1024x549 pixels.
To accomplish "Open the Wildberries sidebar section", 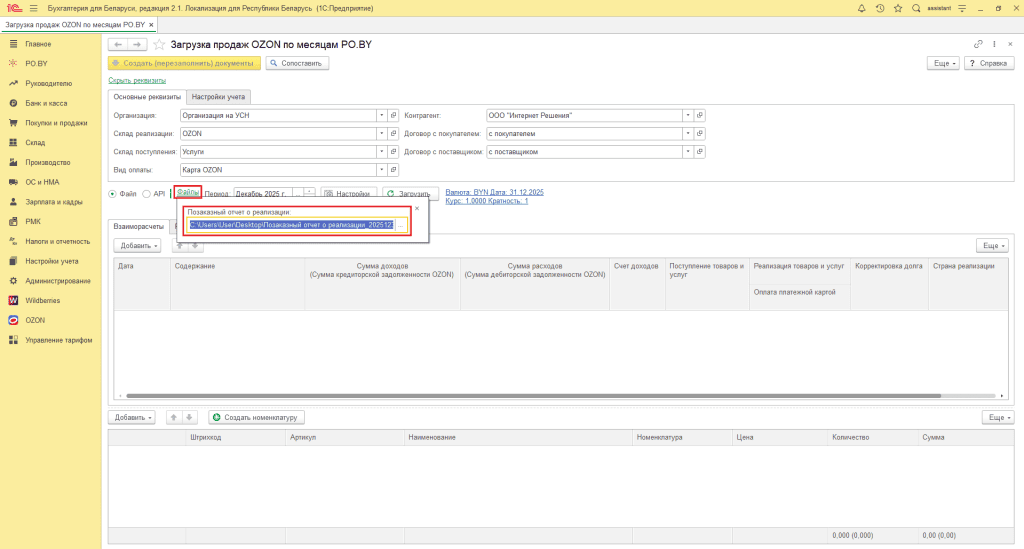I will point(42,300).
